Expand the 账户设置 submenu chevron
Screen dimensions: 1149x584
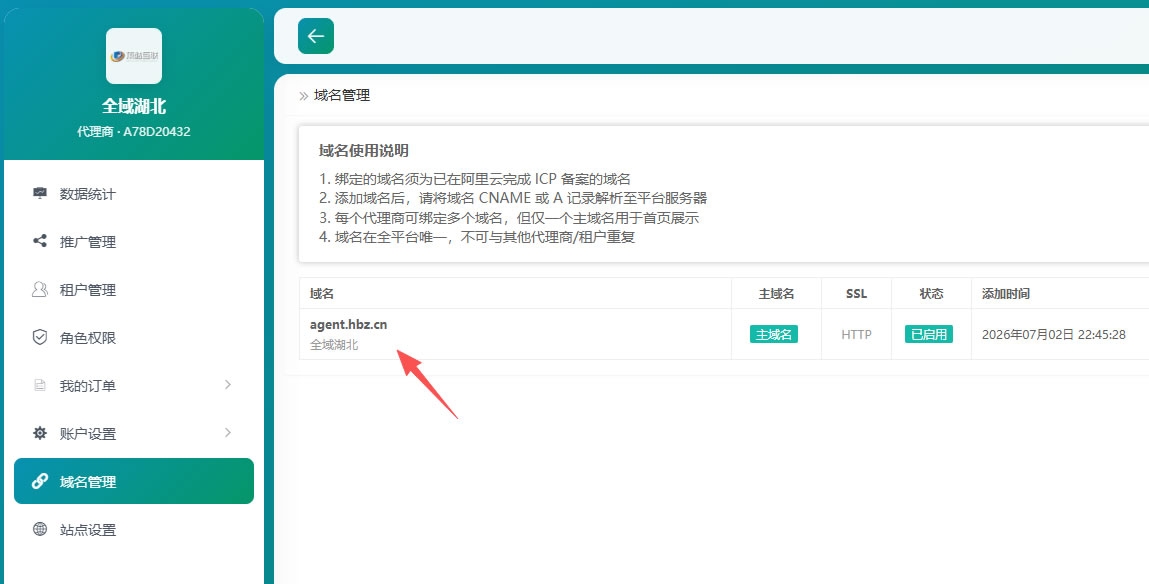[228, 432]
